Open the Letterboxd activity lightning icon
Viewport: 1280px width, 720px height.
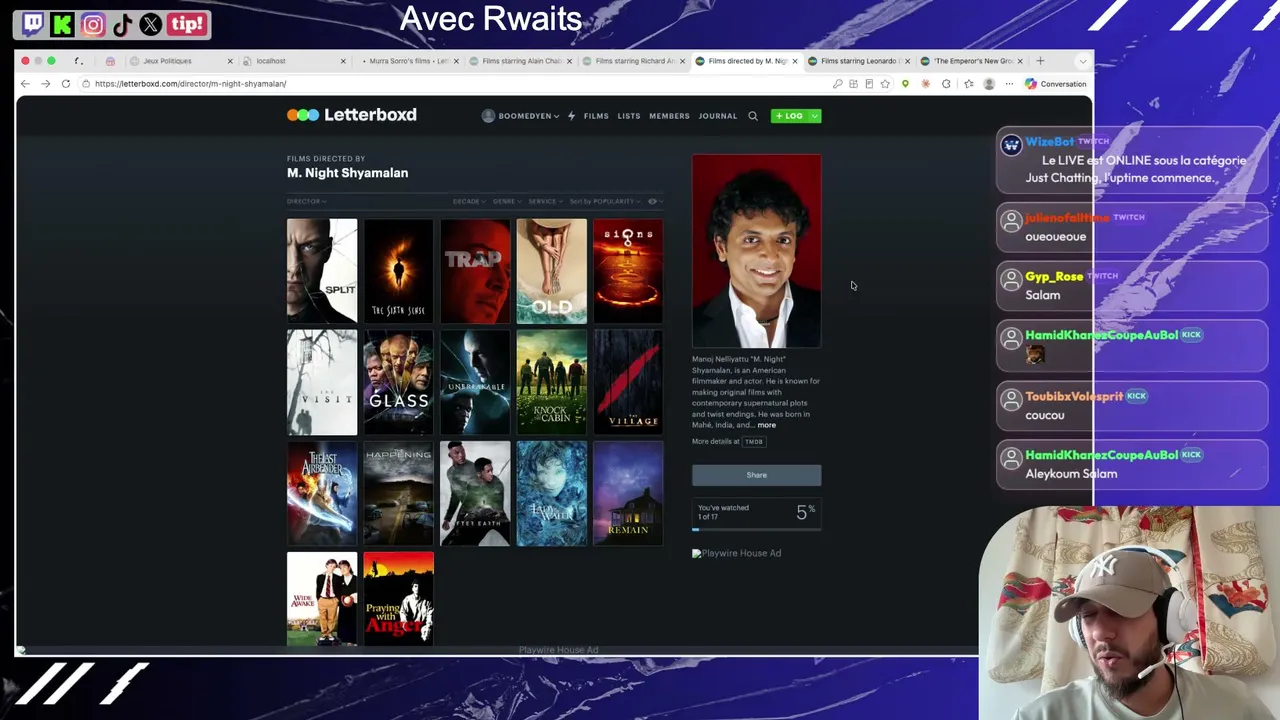[571, 116]
